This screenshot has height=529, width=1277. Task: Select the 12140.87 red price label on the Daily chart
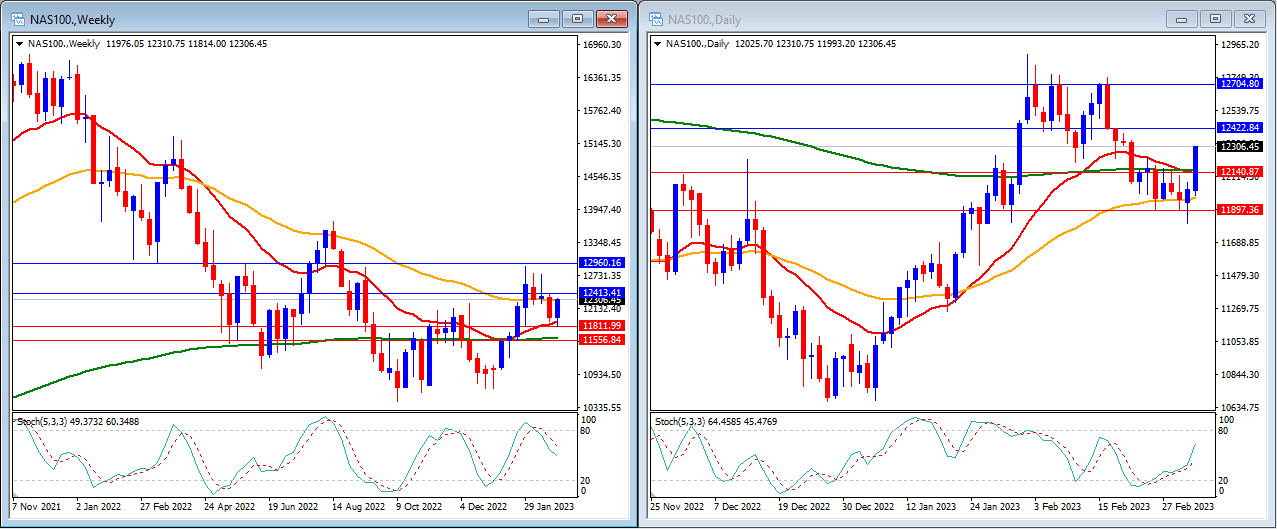[1240, 172]
